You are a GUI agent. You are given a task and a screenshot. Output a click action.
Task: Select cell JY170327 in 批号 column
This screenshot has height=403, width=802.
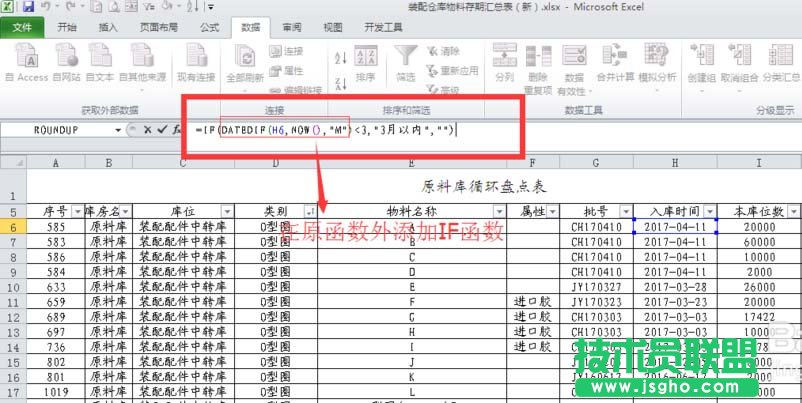pos(596,287)
